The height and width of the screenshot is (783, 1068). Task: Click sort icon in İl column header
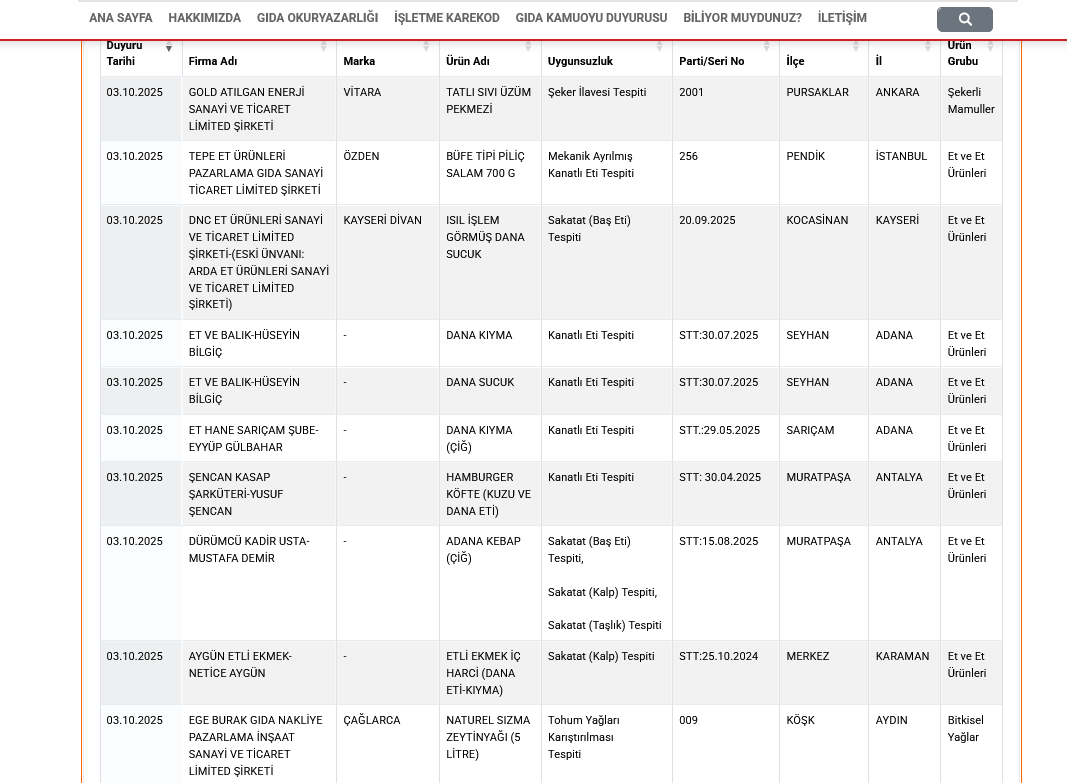point(928,47)
